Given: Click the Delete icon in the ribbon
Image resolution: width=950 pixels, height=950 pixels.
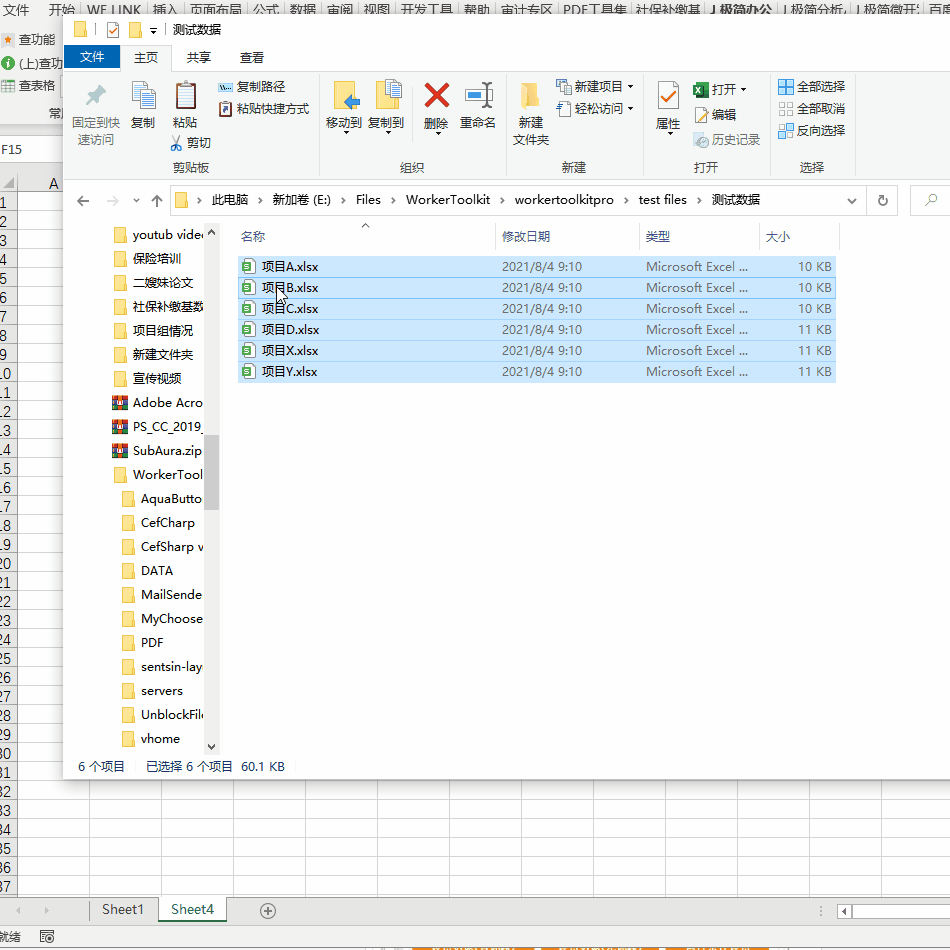Looking at the screenshot, I should click(x=436, y=97).
